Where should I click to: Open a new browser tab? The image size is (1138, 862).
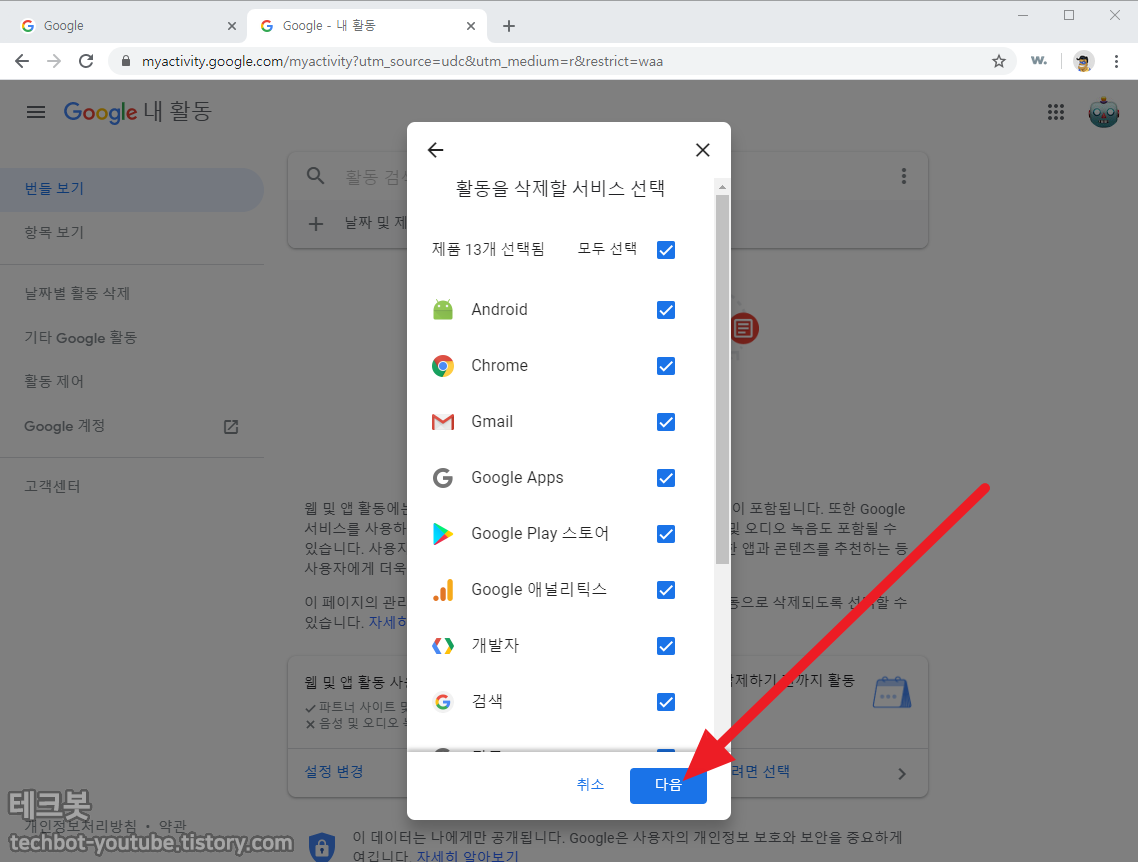(509, 26)
